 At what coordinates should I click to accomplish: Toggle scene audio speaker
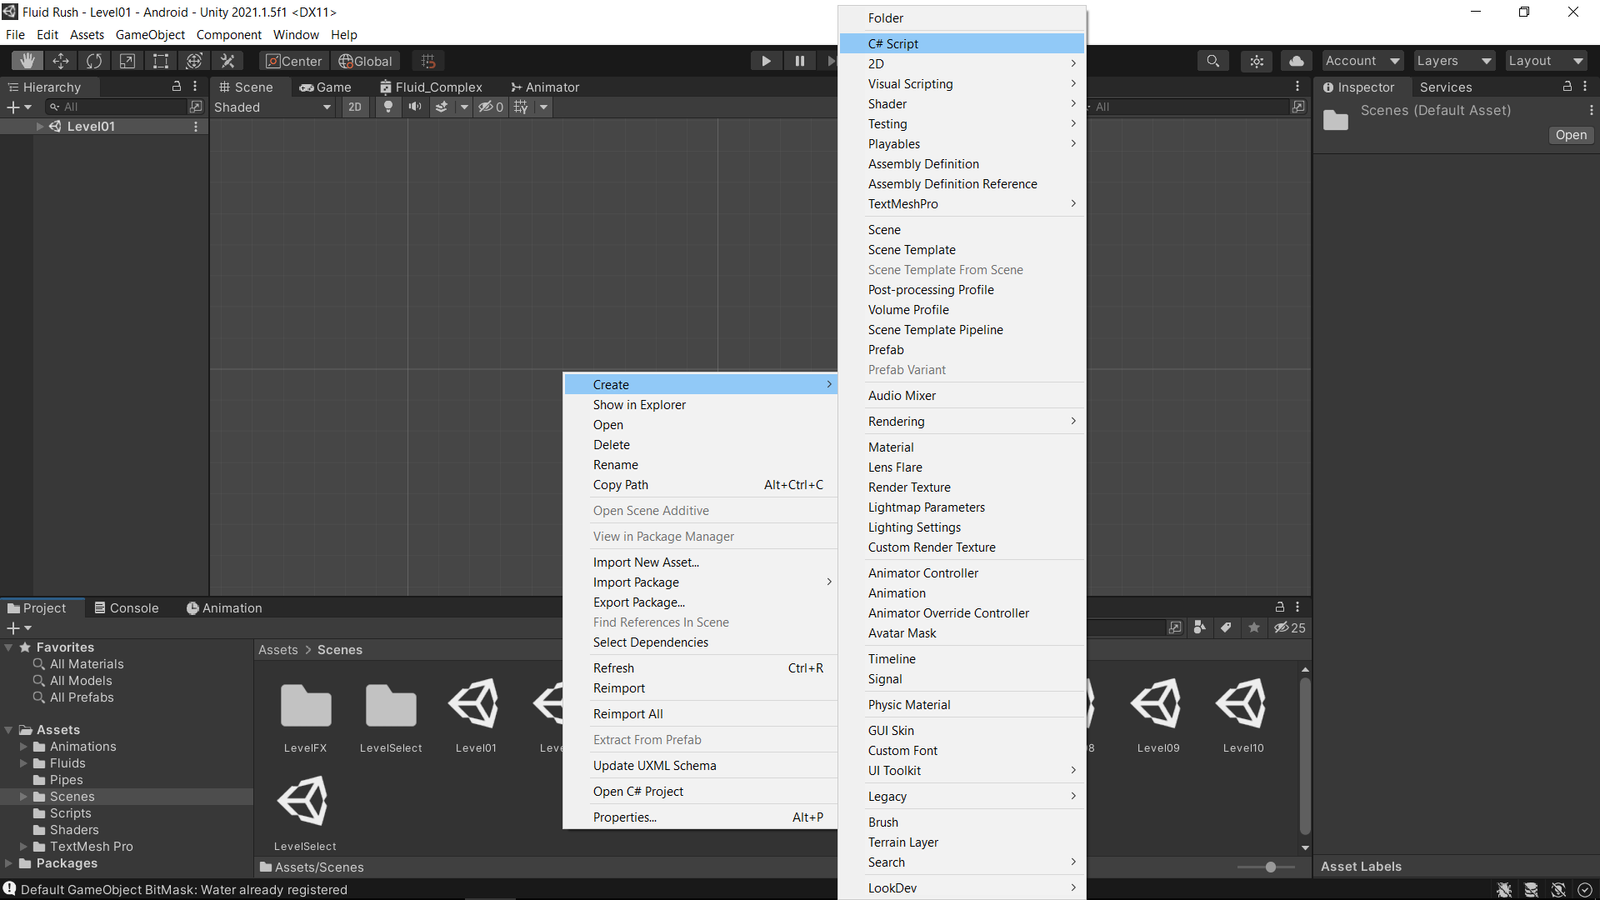pyautogui.click(x=414, y=107)
